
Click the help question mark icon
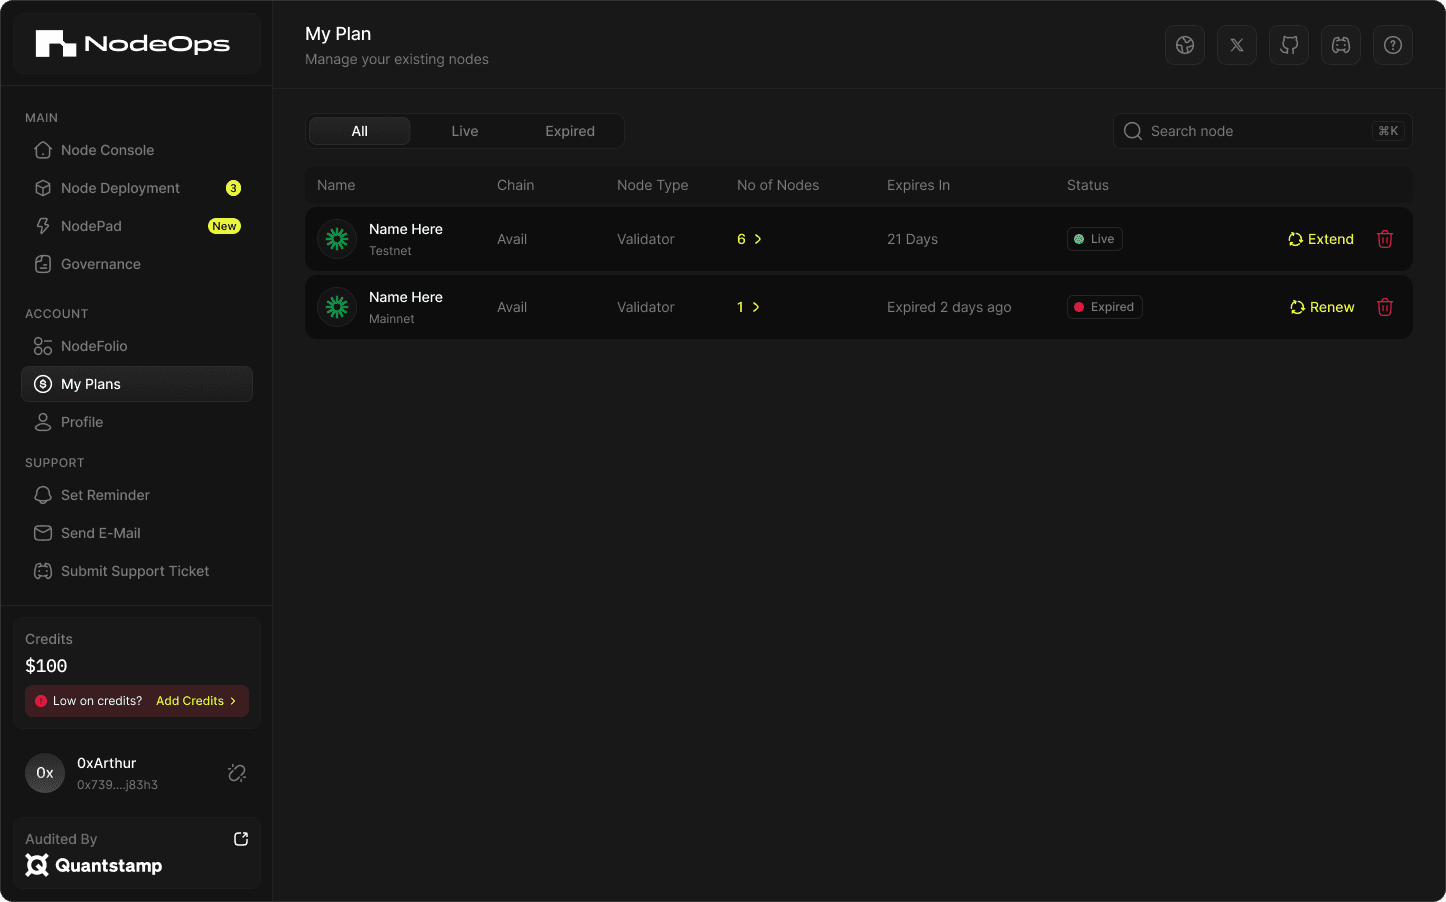1393,45
